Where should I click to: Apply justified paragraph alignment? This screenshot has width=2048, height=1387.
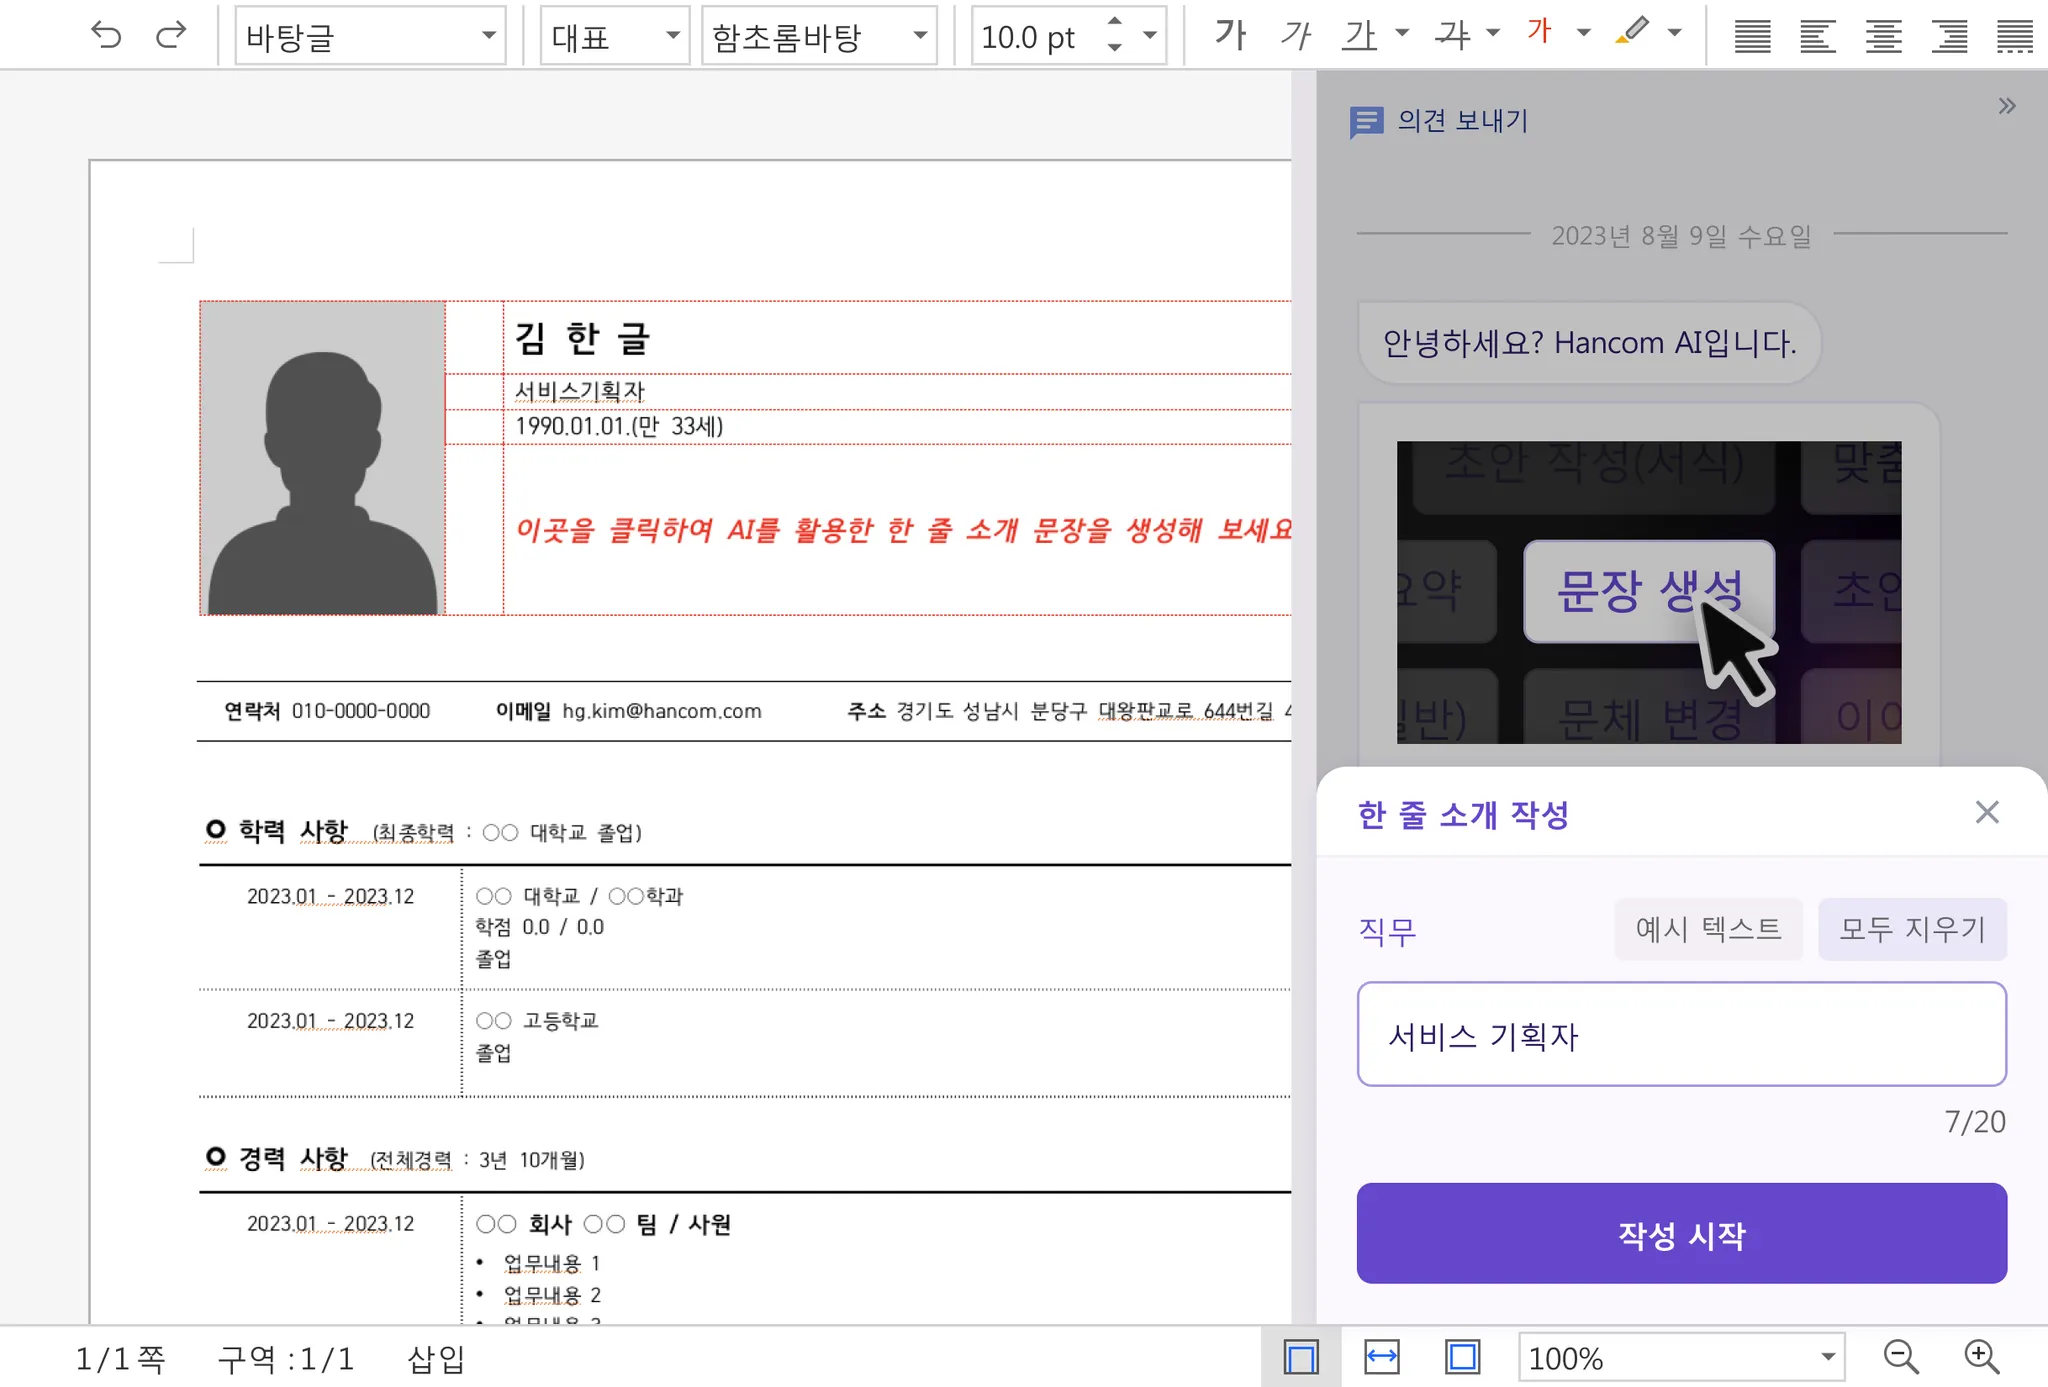pos(1752,37)
